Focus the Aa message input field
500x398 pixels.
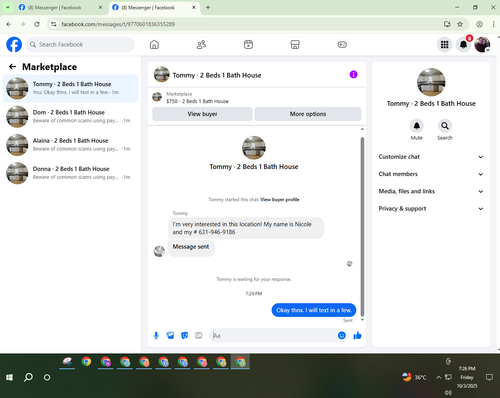coord(273,335)
